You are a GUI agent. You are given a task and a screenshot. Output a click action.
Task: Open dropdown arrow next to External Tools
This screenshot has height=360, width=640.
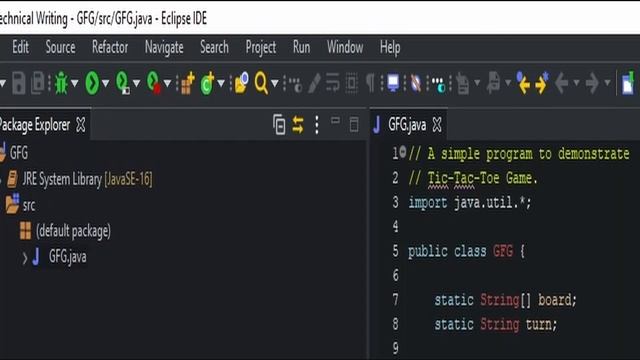(x=167, y=83)
